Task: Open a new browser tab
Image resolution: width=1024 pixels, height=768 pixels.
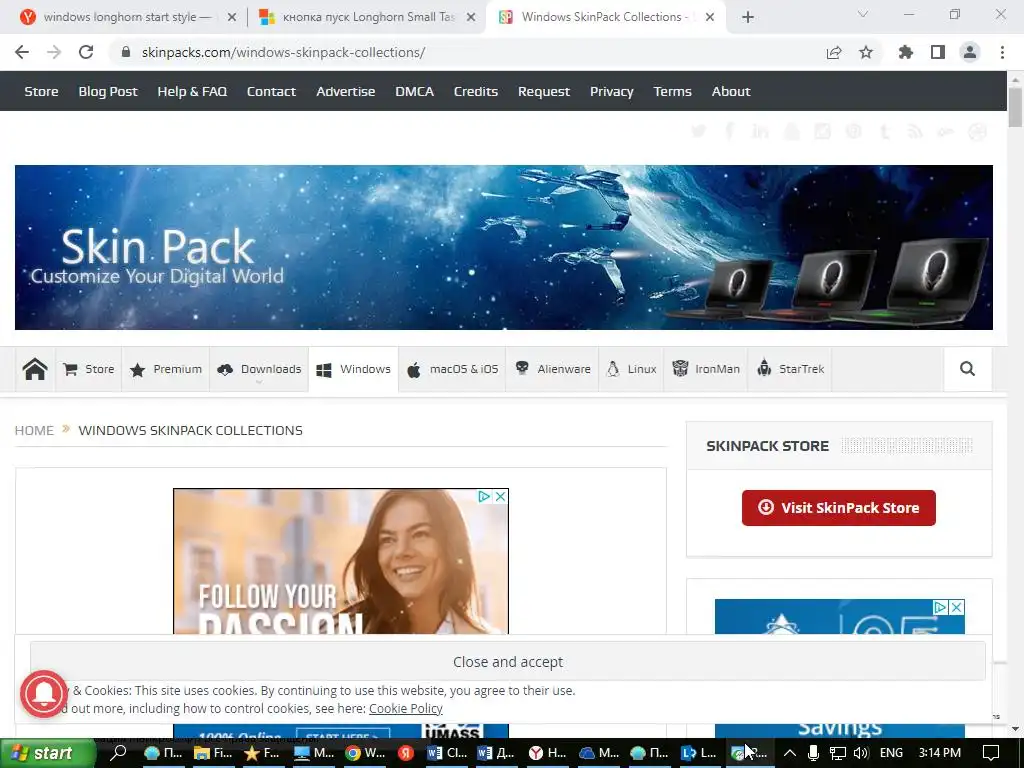Action: click(748, 17)
